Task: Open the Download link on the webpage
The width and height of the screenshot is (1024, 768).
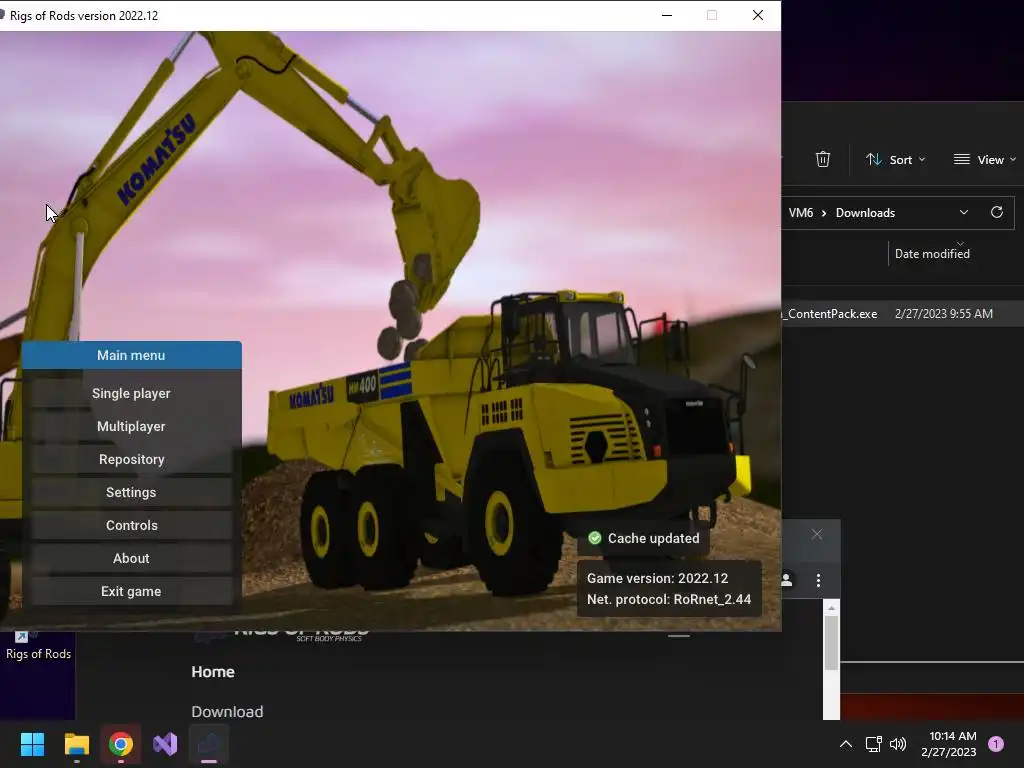Action: (x=227, y=712)
